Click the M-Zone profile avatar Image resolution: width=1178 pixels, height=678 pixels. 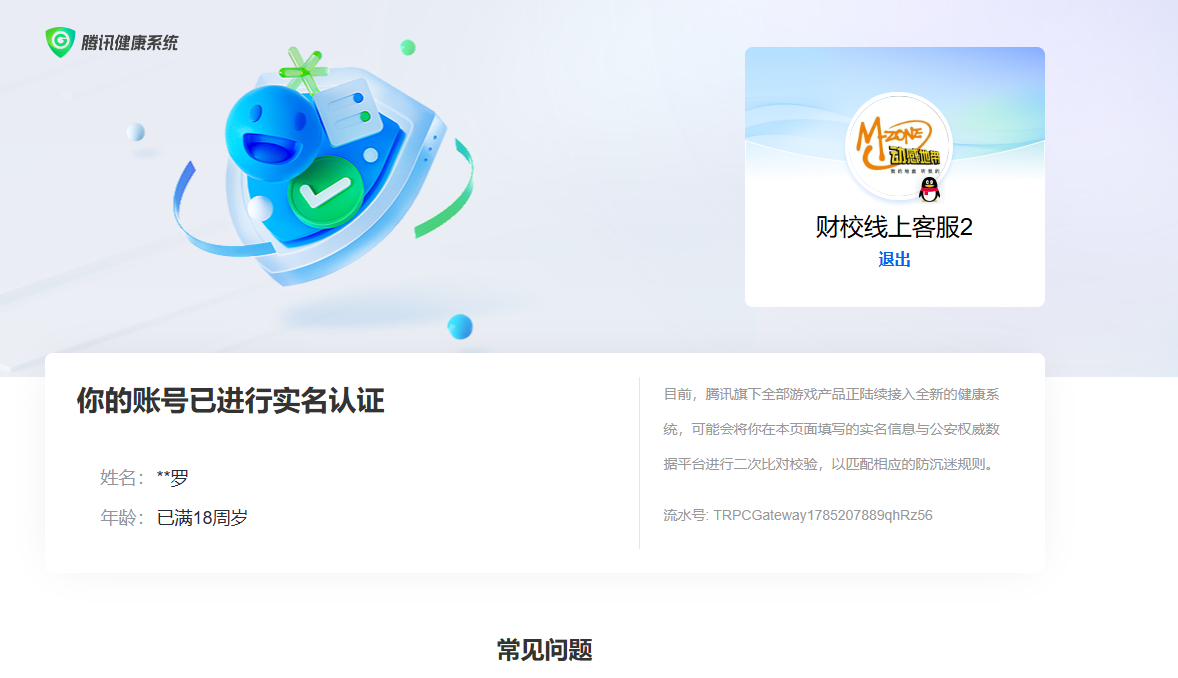(899, 145)
